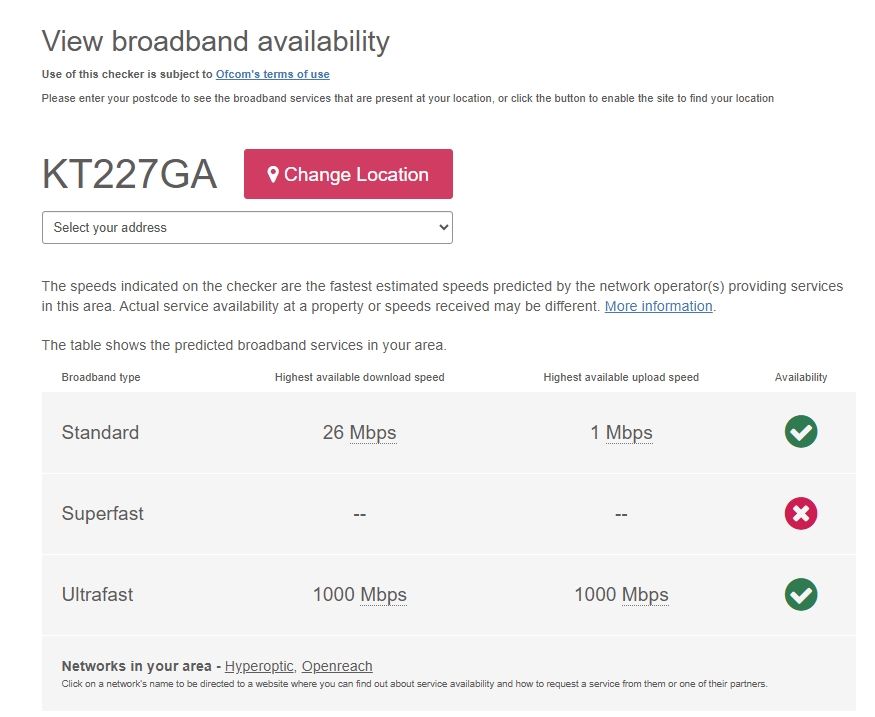875x717 pixels.
Task: Click Mbps abbreviation in Ultrafast download speed
Action: pos(383,595)
